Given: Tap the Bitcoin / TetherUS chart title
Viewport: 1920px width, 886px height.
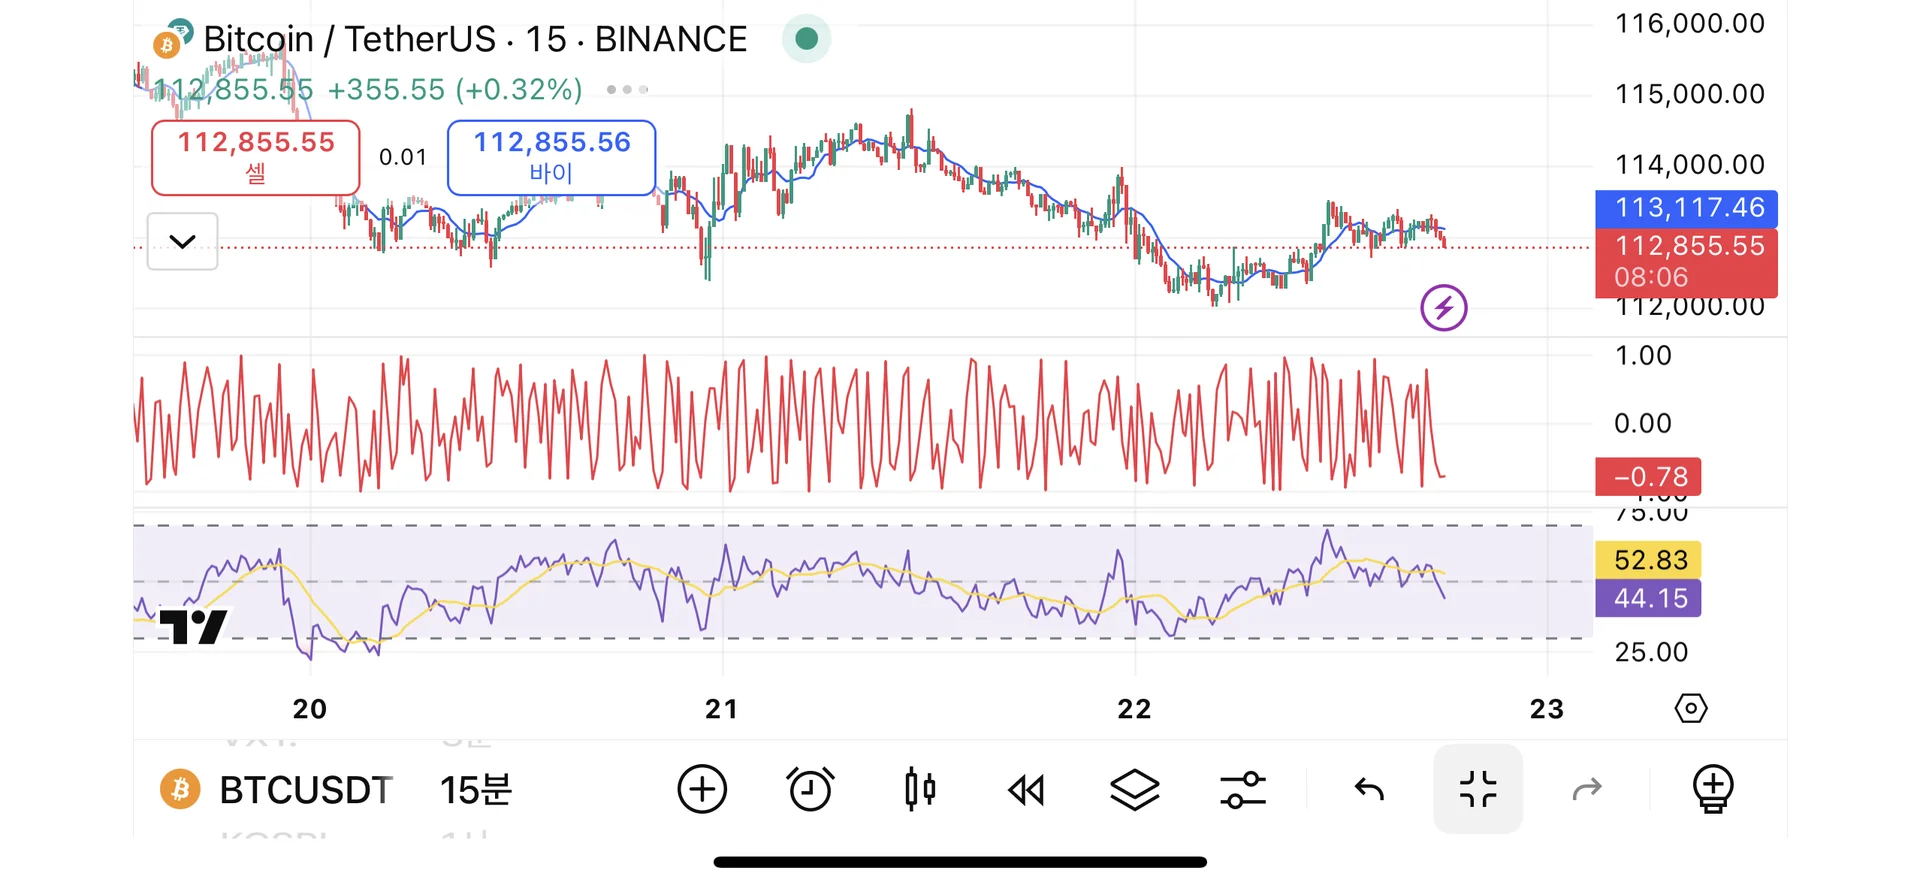Looking at the screenshot, I should click(475, 39).
